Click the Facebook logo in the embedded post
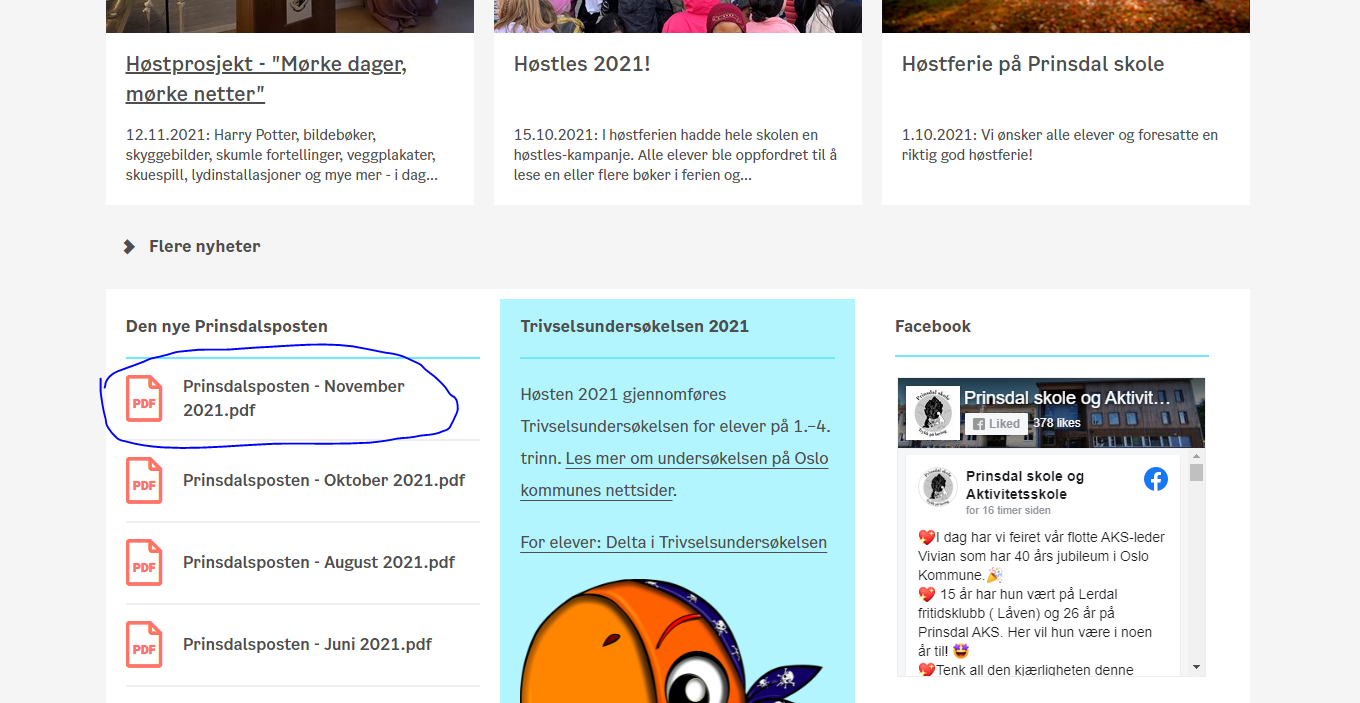This screenshot has width=1360, height=703. click(x=1156, y=479)
